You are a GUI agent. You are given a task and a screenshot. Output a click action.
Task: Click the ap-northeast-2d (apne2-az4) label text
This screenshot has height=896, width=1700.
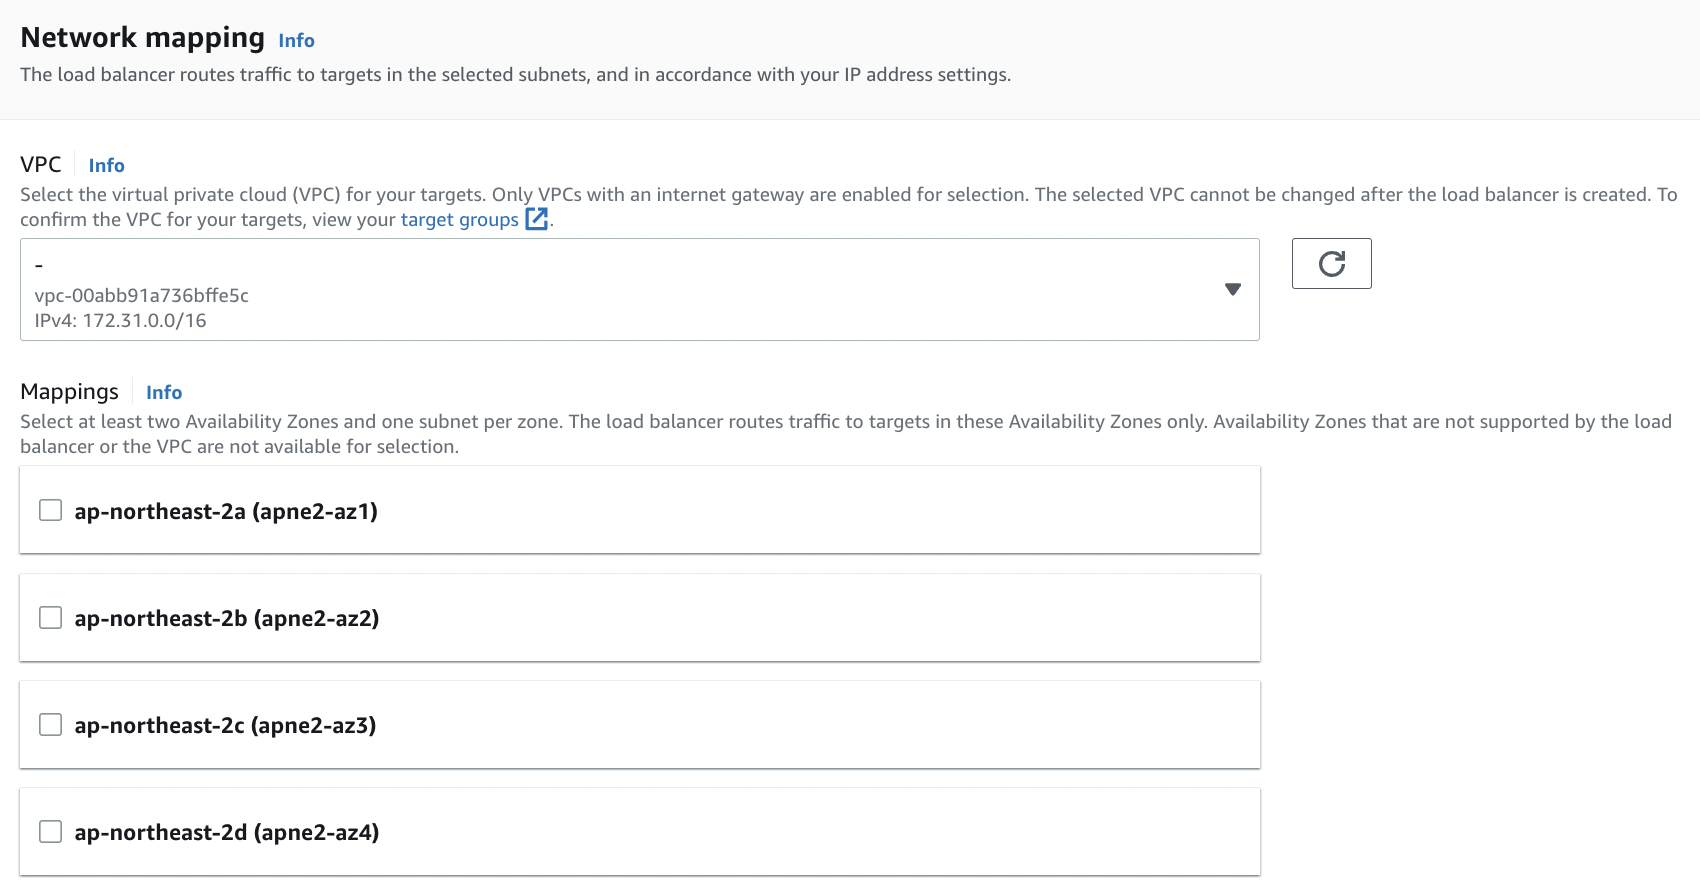227,833
